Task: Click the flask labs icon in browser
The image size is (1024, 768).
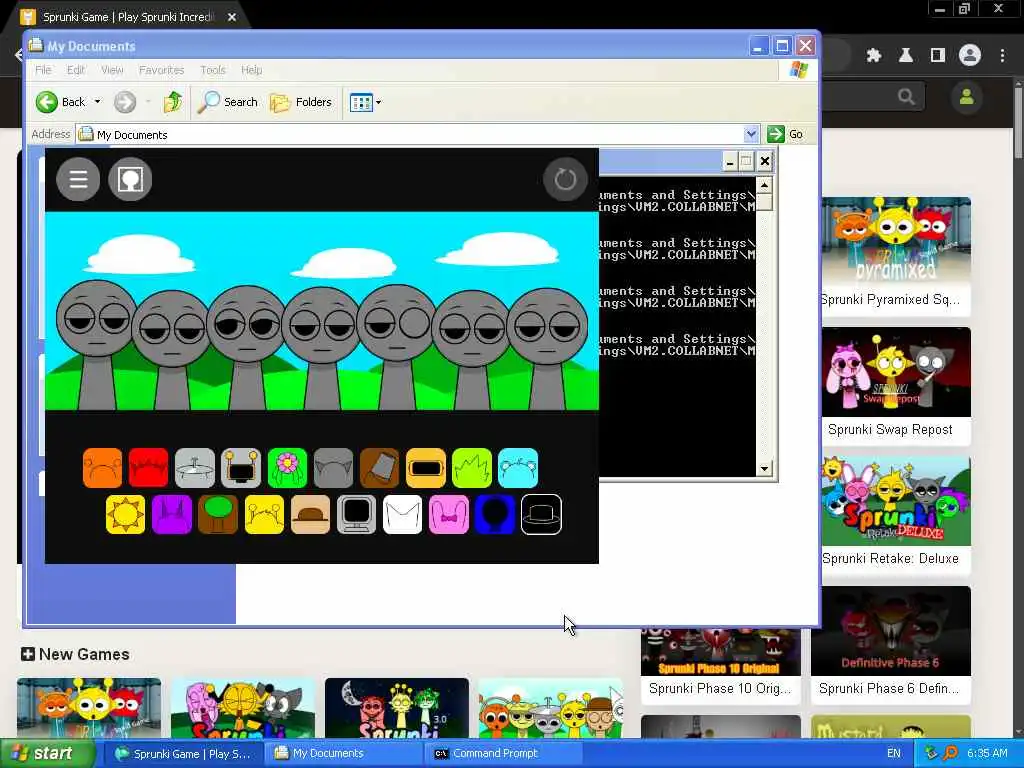Action: click(906, 56)
